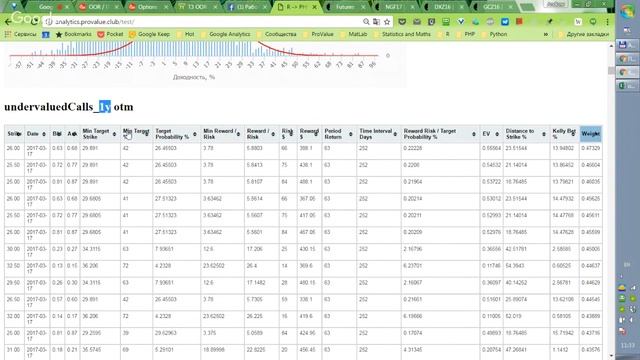Click the Pocket extension icon in toolbar

click(402, 22)
